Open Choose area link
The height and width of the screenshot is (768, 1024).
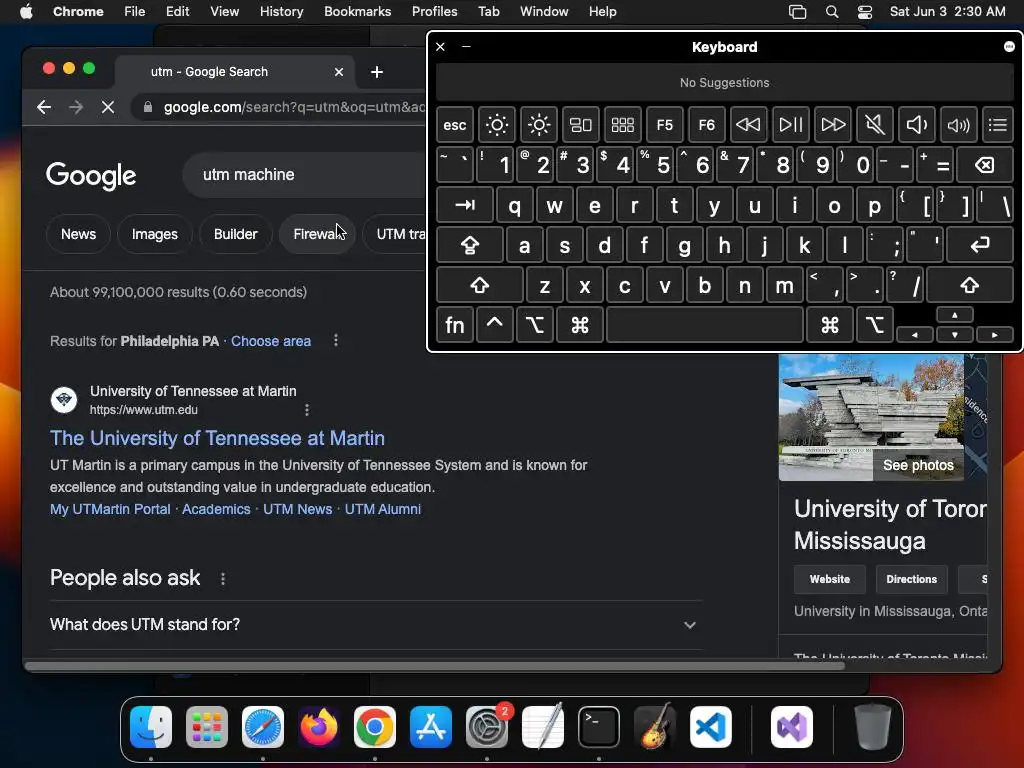pyautogui.click(x=271, y=341)
